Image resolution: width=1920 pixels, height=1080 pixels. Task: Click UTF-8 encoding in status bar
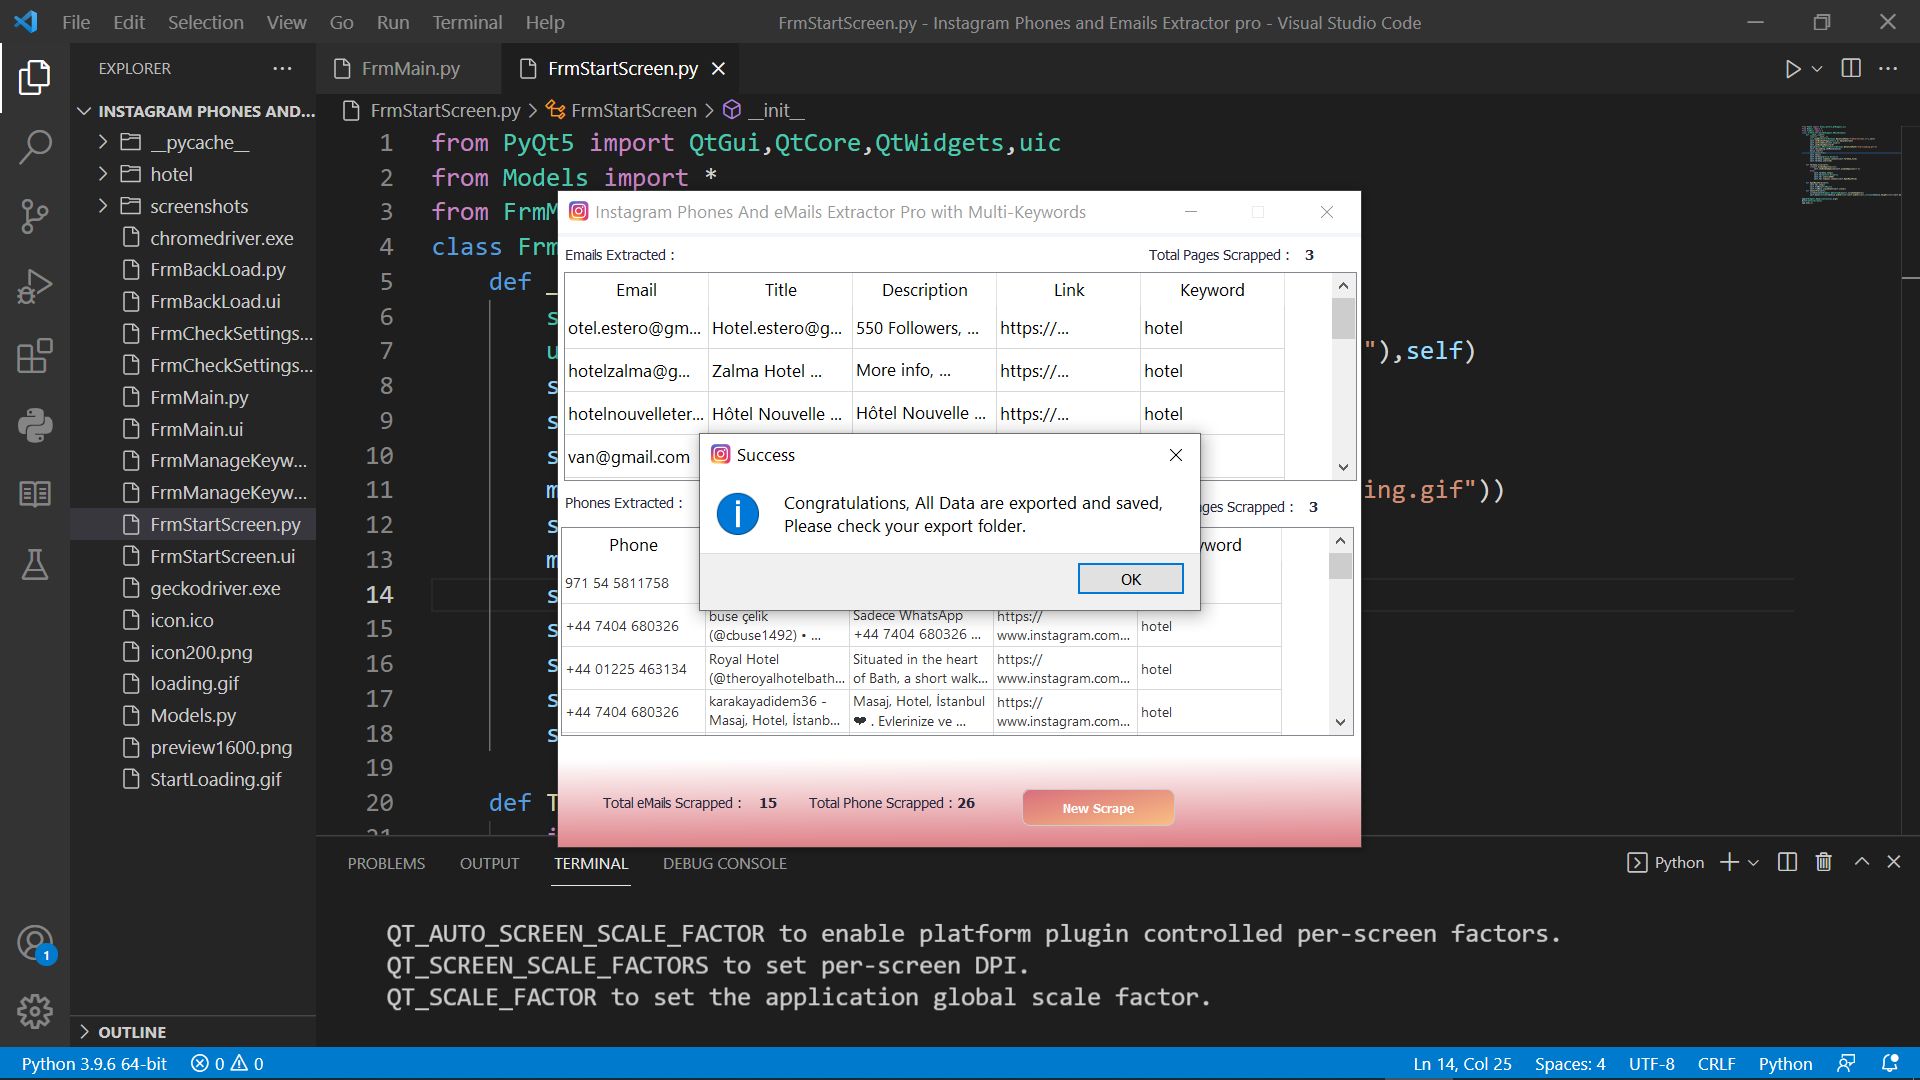coord(1651,1064)
